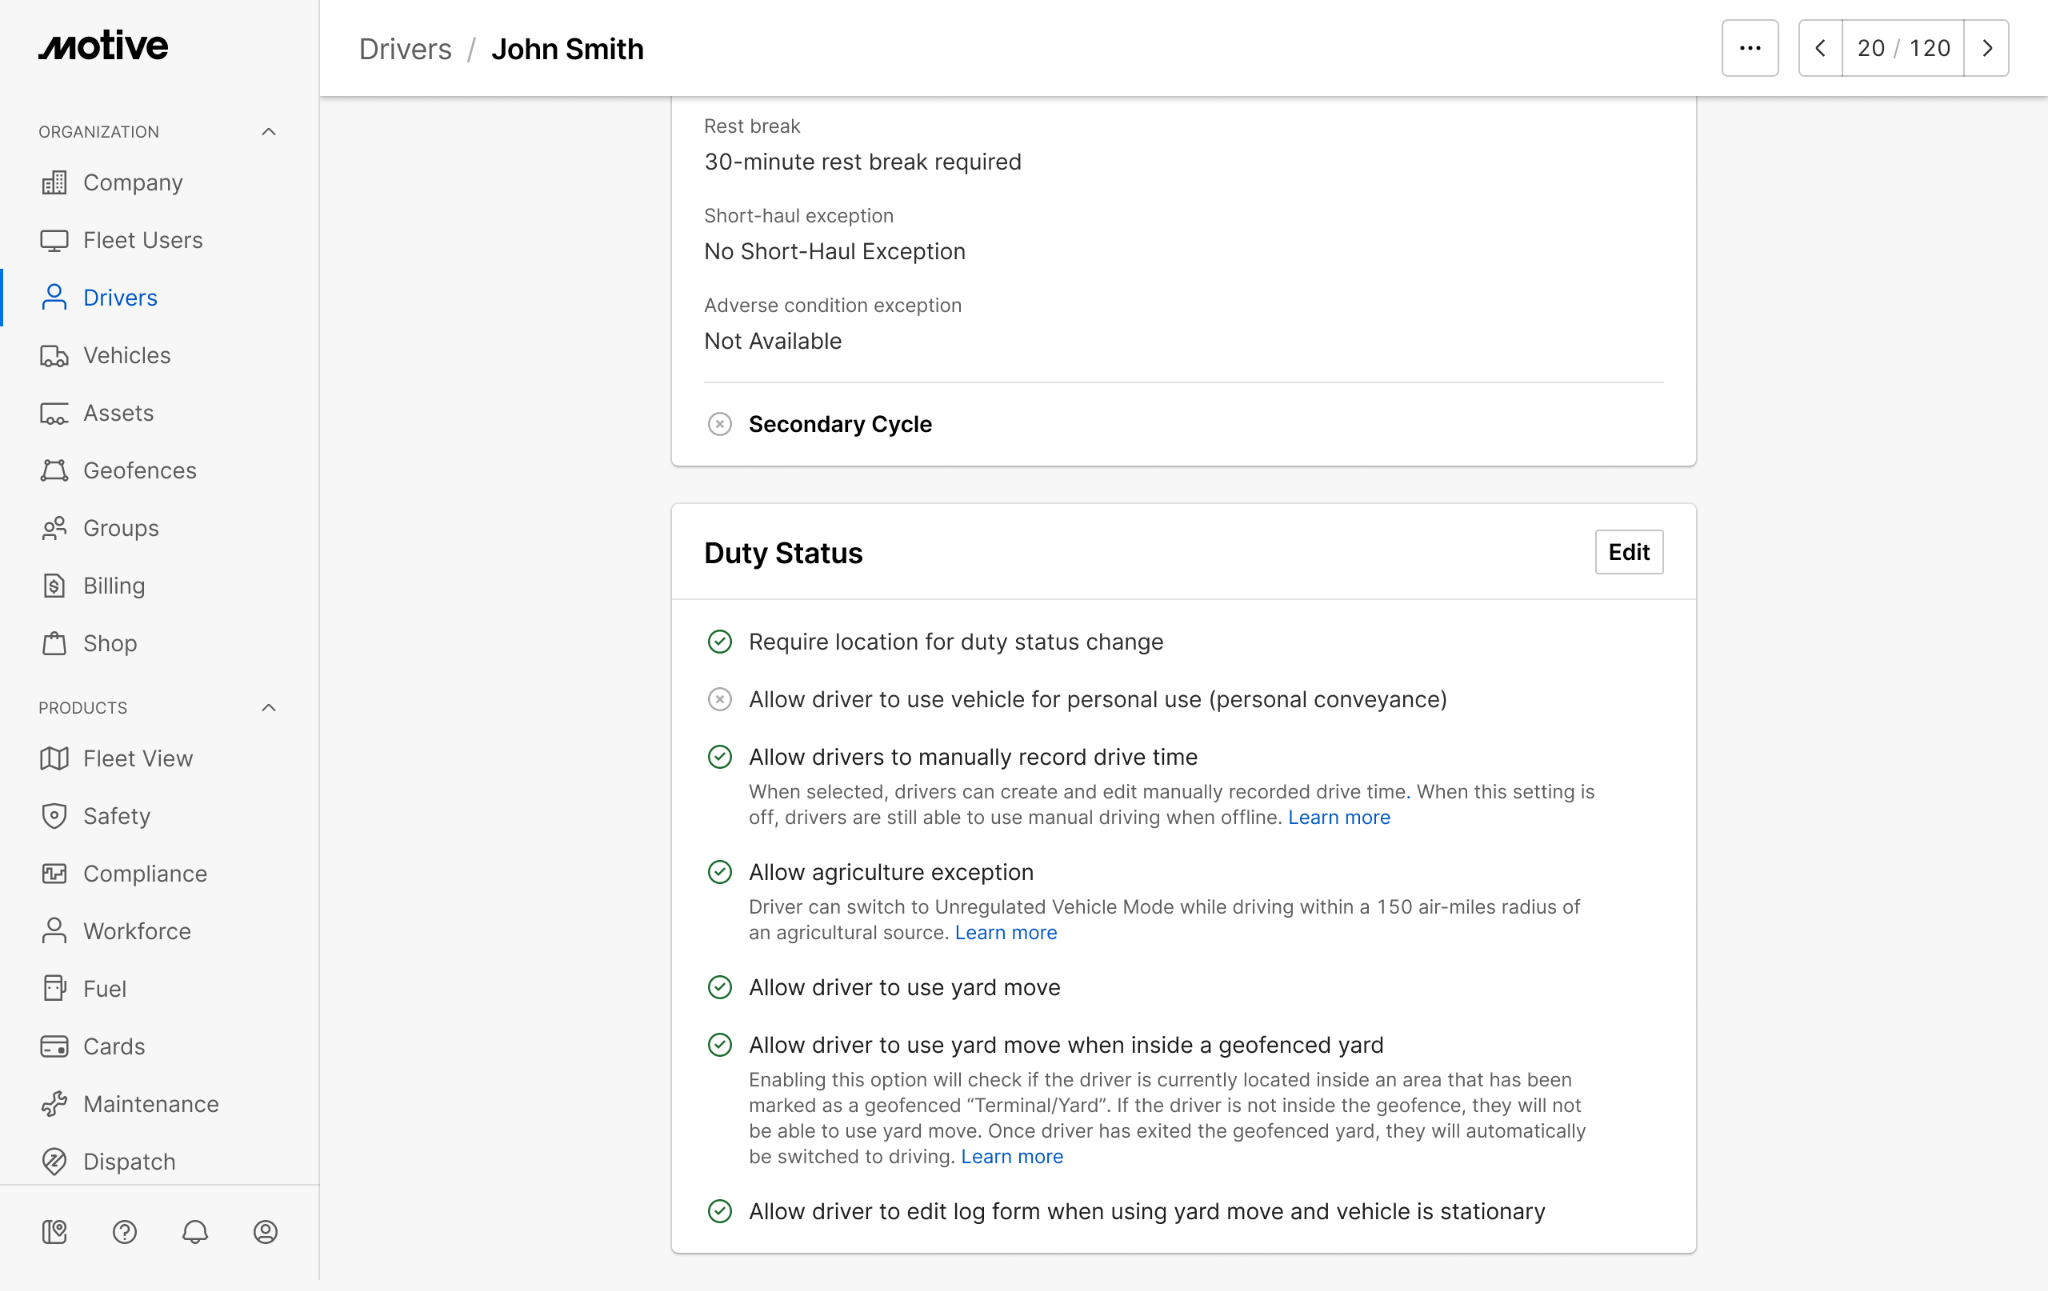The height and width of the screenshot is (1291, 2048).
Task: Open notifications bell icon
Action: [195, 1232]
